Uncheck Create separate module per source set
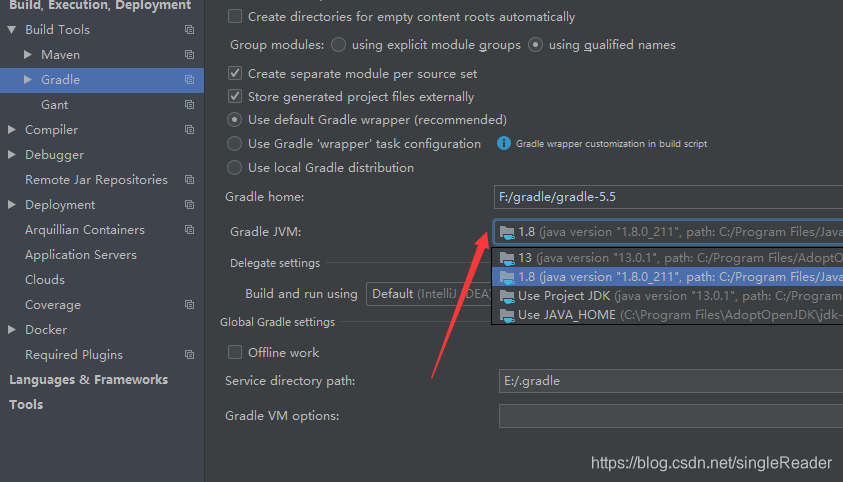843x482 pixels. pos(235,73)
